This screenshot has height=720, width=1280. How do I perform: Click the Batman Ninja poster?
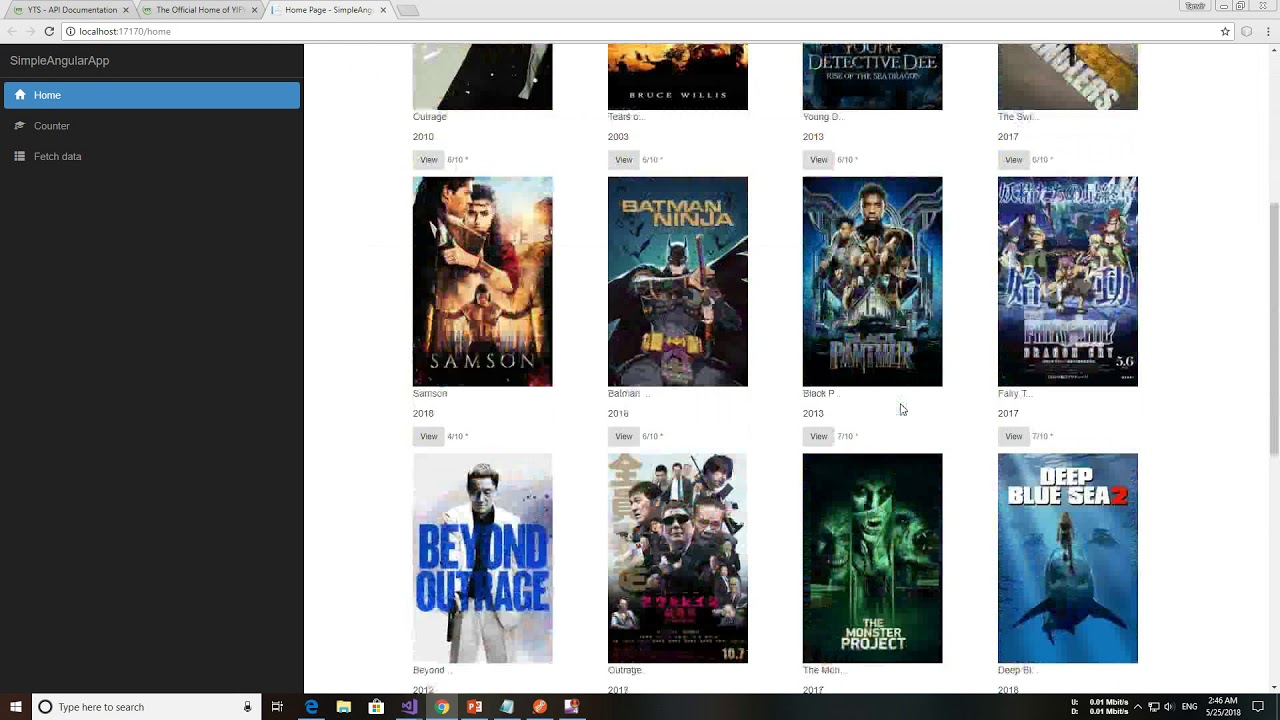[x=677, y=282]
